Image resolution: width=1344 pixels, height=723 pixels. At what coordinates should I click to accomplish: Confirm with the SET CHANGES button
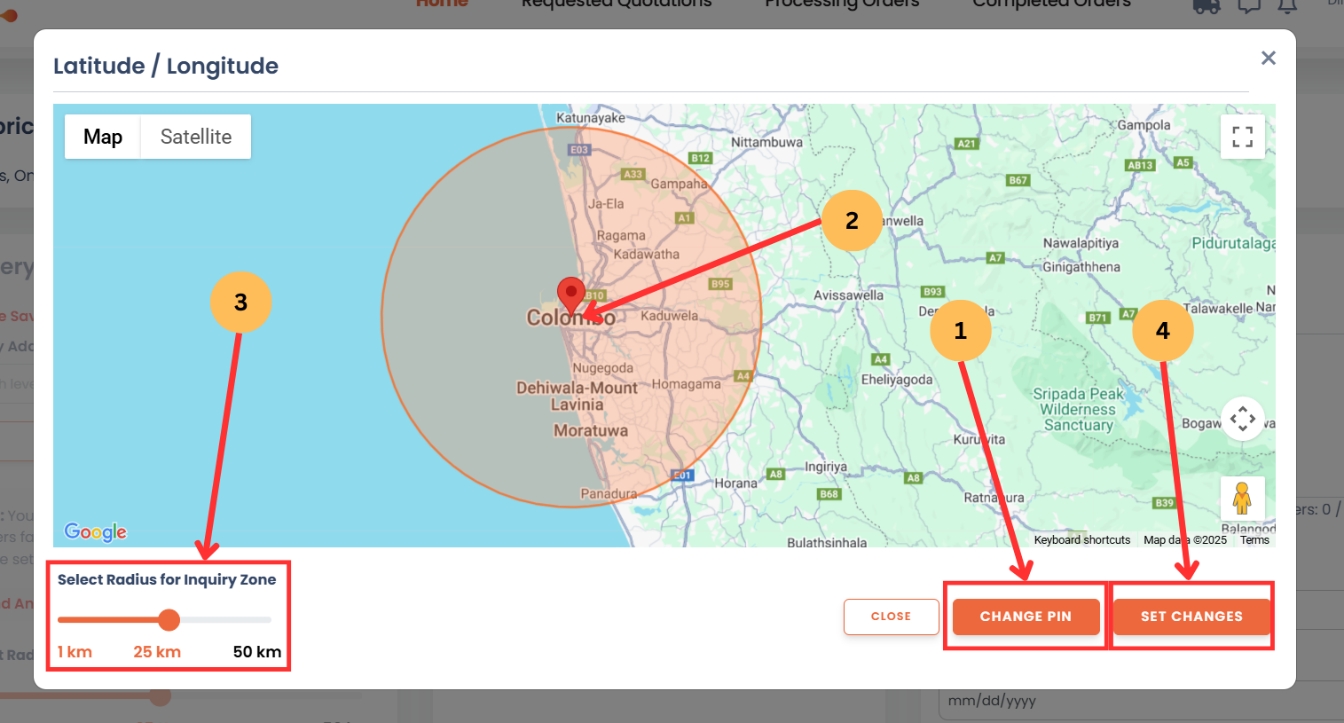click(x=1191, y=616)
